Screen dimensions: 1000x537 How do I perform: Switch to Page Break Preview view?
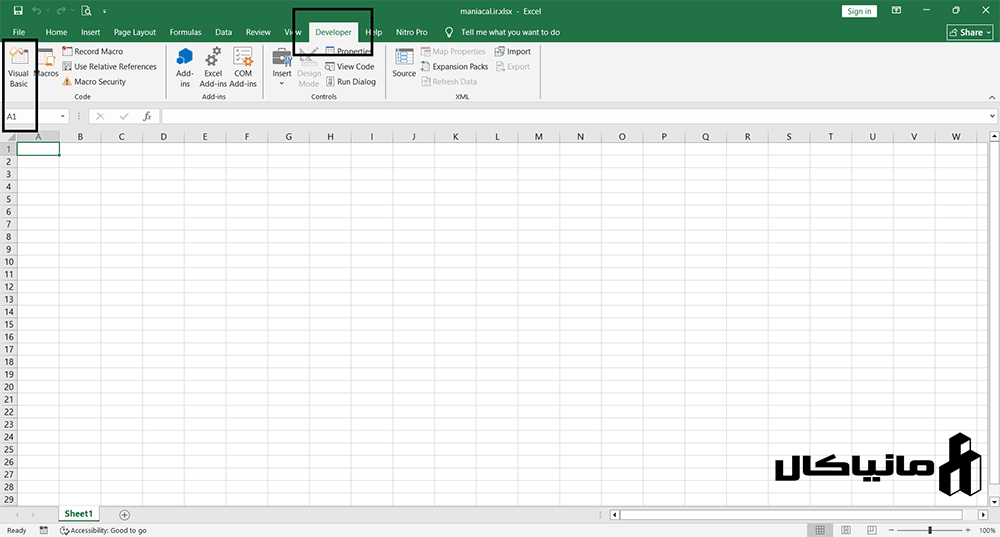(x=872, y=530)
